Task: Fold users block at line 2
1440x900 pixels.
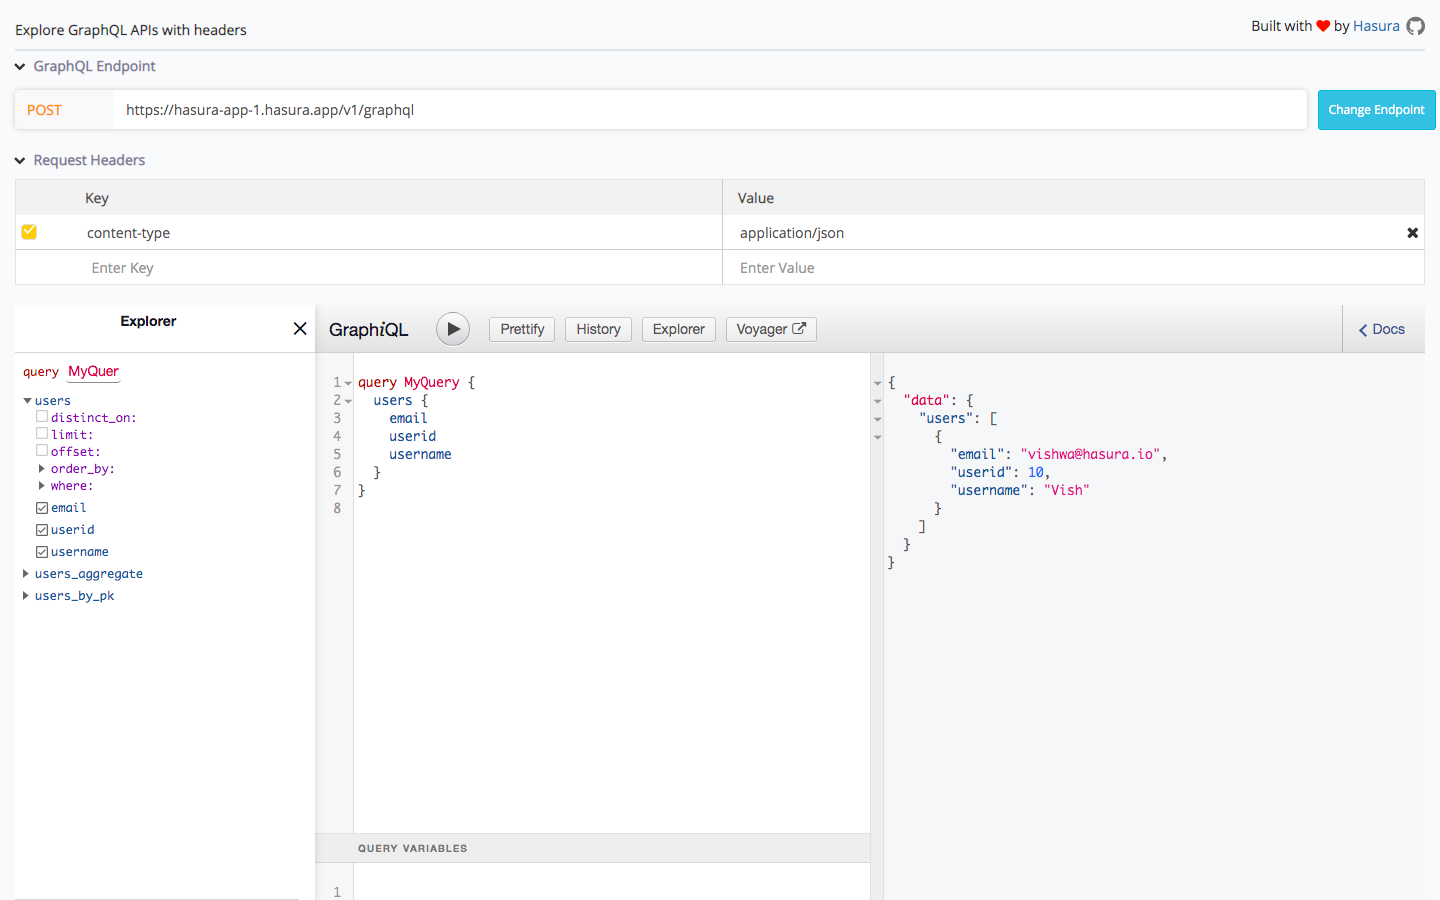Action: (348, 401)
